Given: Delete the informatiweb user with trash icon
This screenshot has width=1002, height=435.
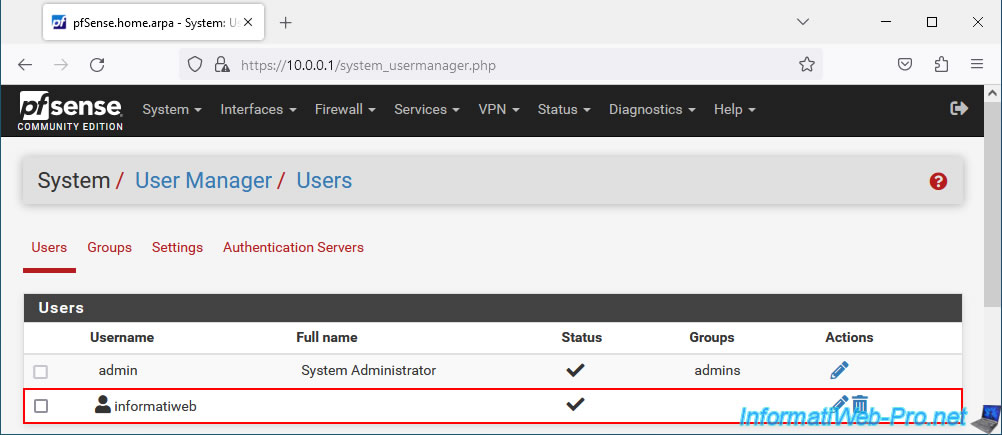Looking at the screenshot, I should pyautogui.click(x=860, y=404).
